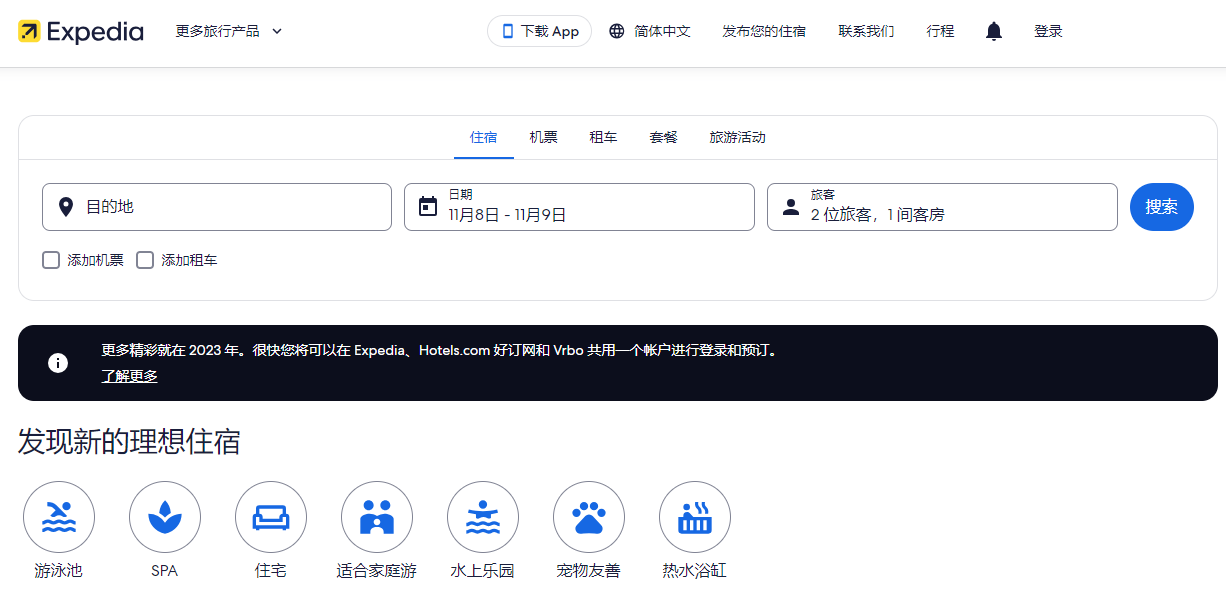Open notifications bell icon

coord(993,31)
